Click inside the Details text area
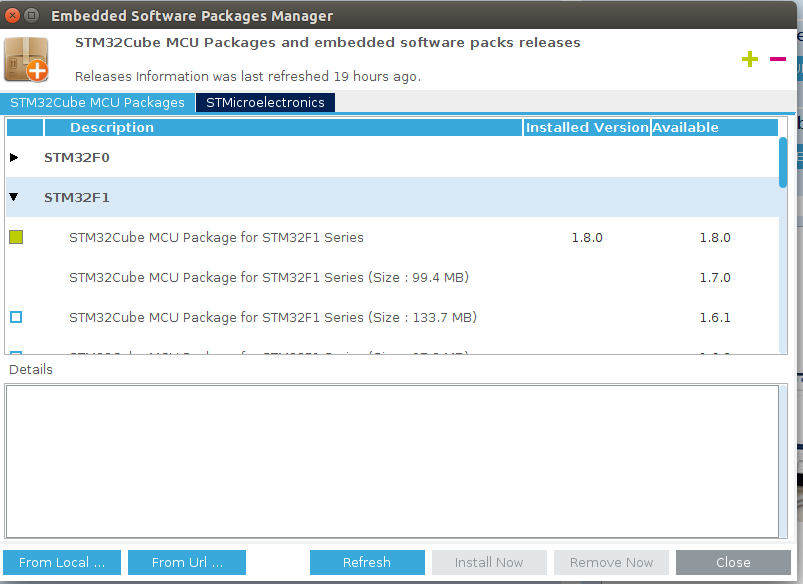 point(392,461)
